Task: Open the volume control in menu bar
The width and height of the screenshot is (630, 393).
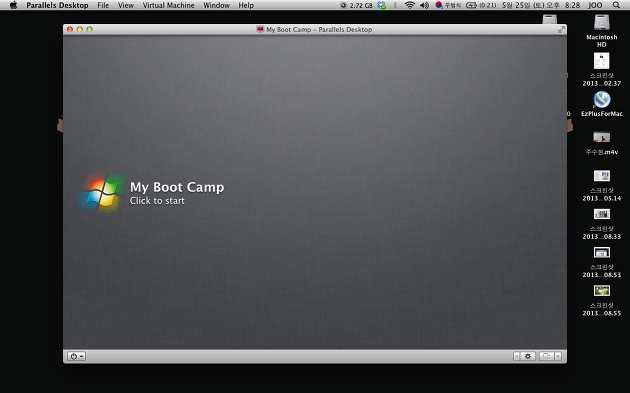Action: (424, 5)
